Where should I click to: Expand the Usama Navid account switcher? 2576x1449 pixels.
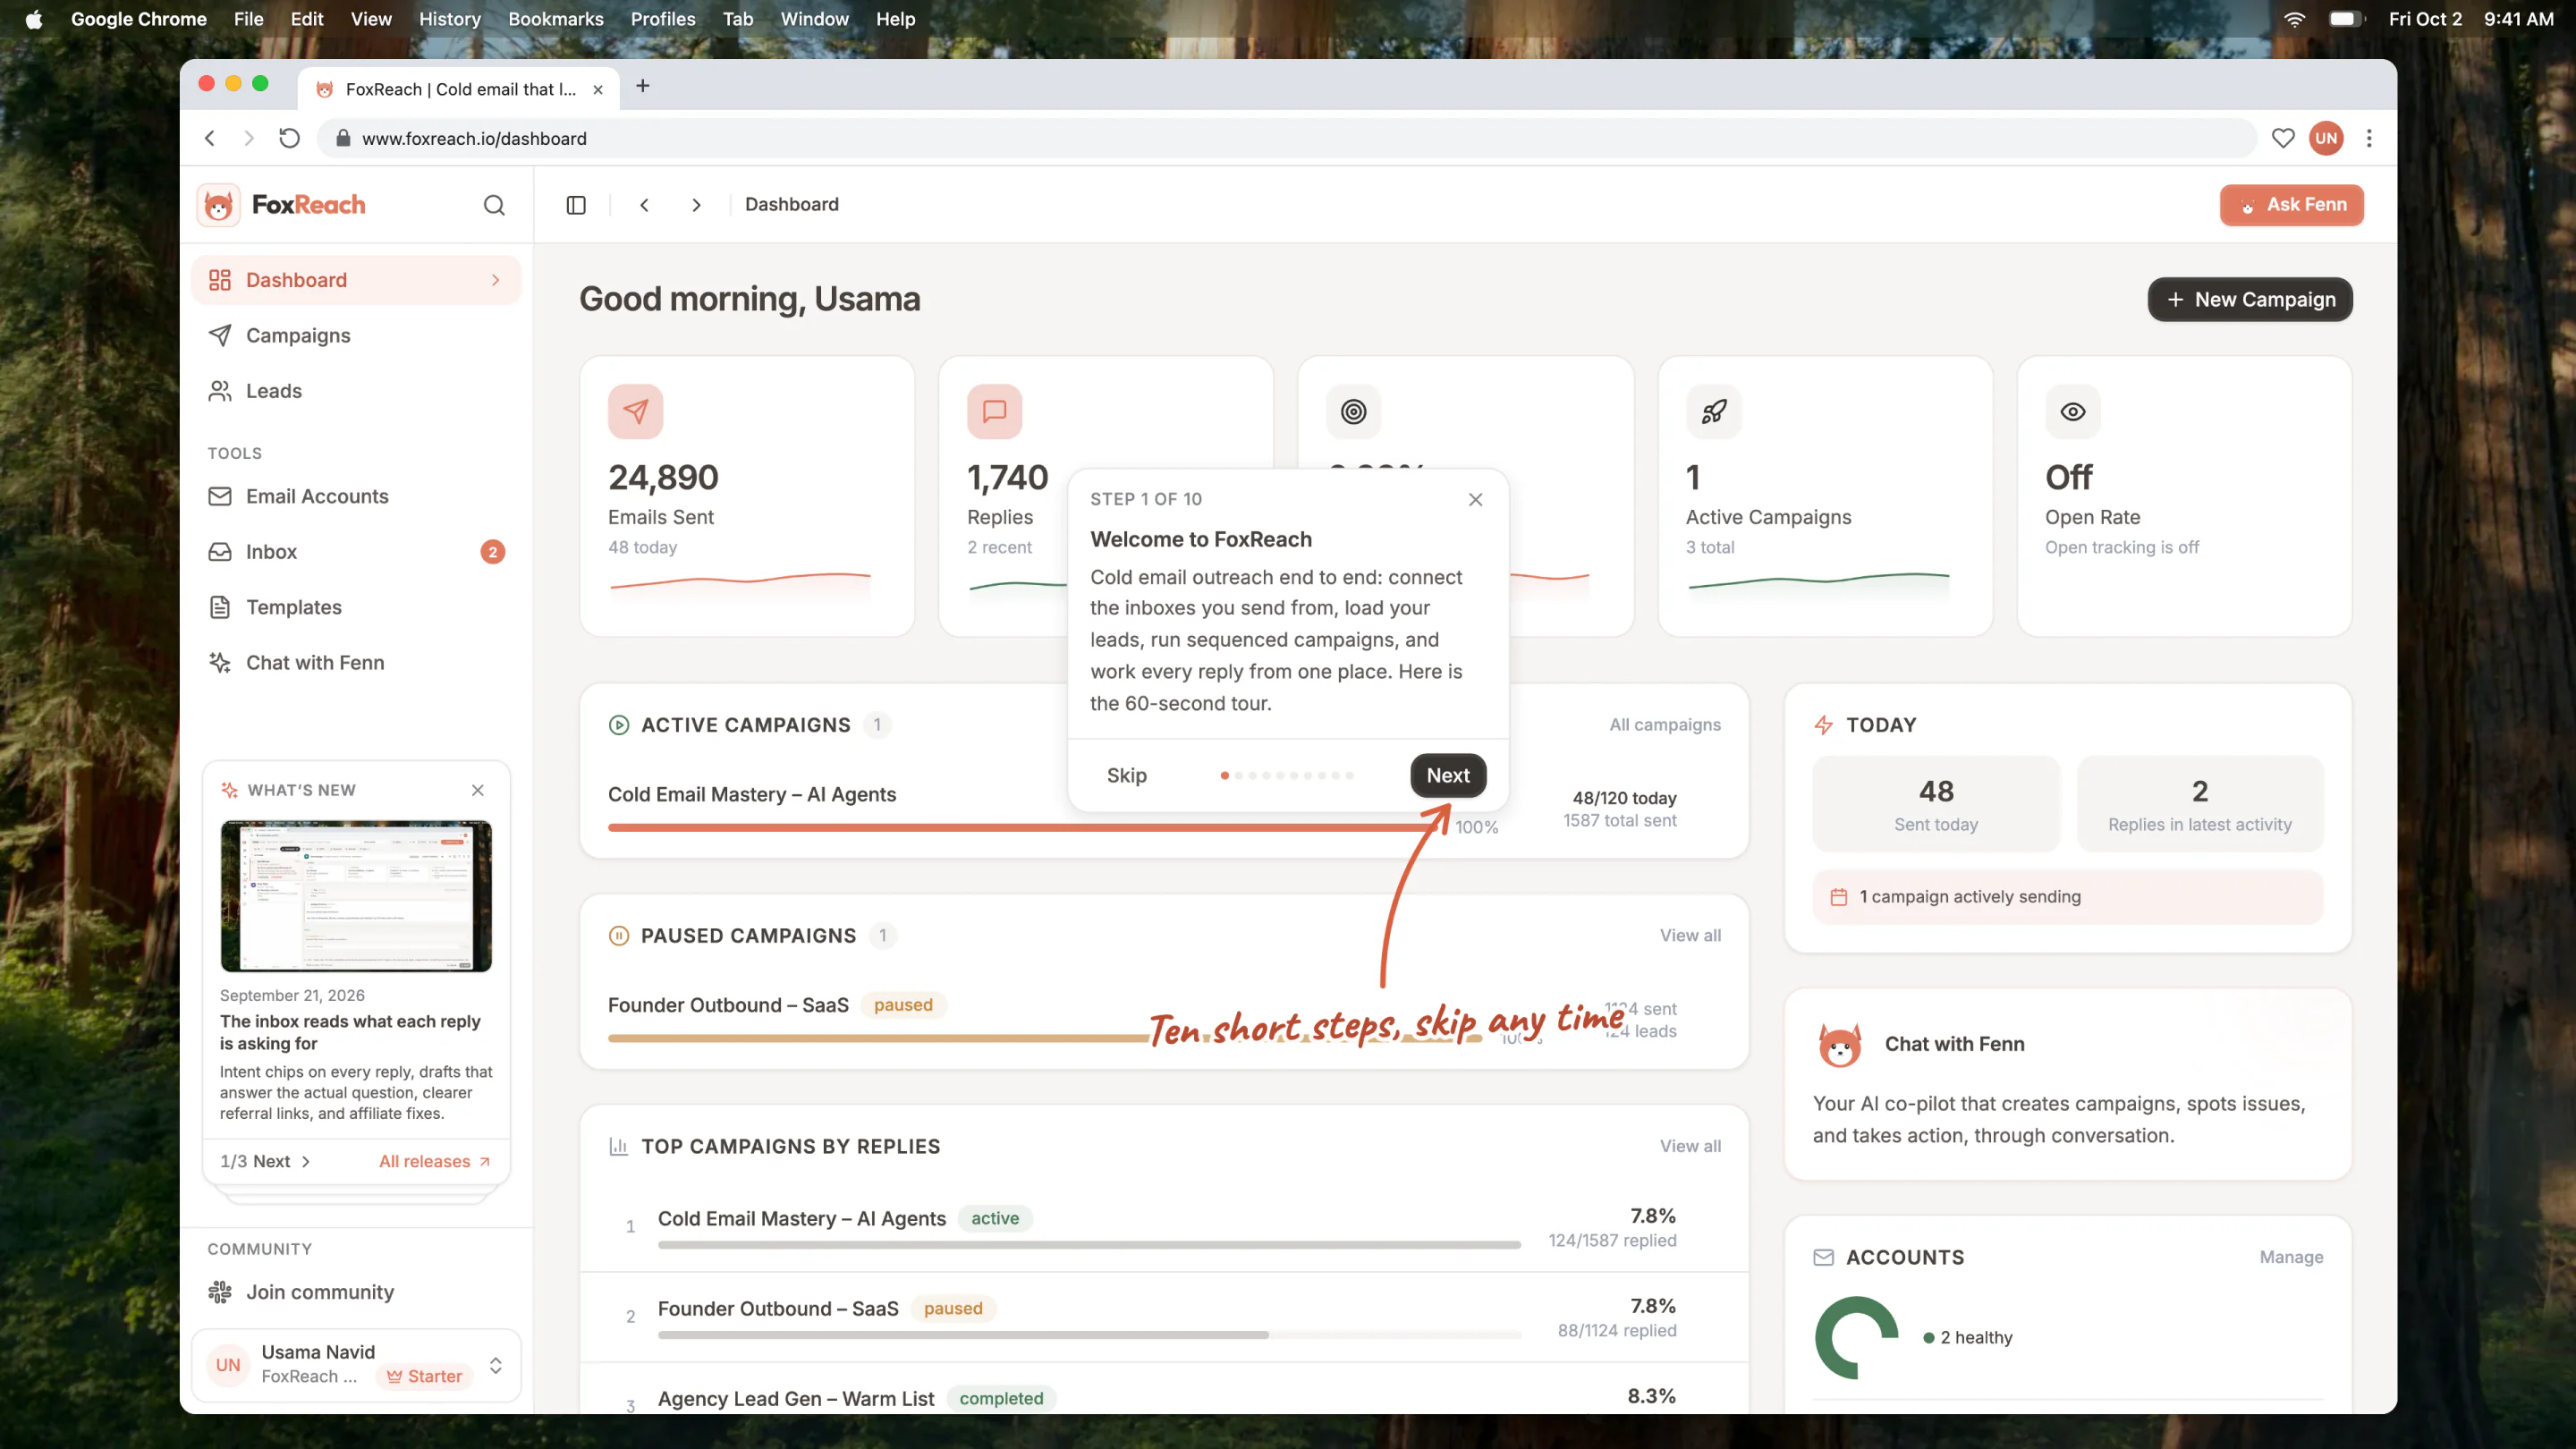(x=356, y=1365)
